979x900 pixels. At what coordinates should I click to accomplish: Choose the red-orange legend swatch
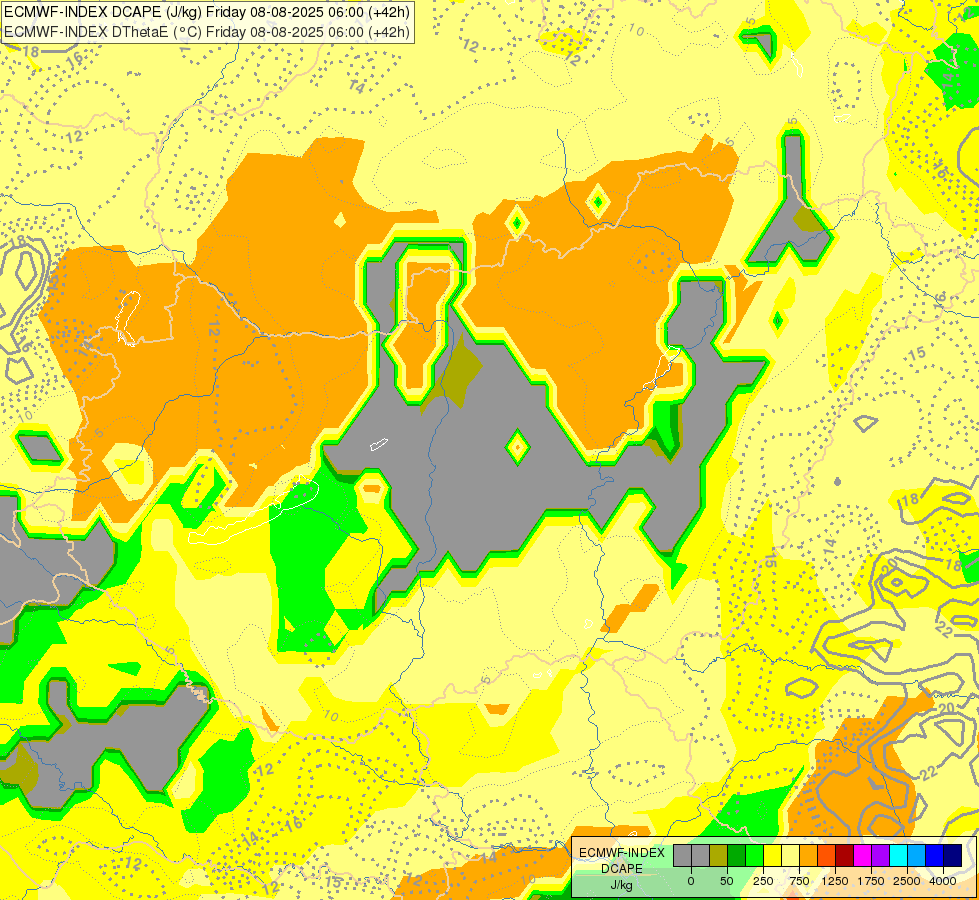[x=827, y=855]
